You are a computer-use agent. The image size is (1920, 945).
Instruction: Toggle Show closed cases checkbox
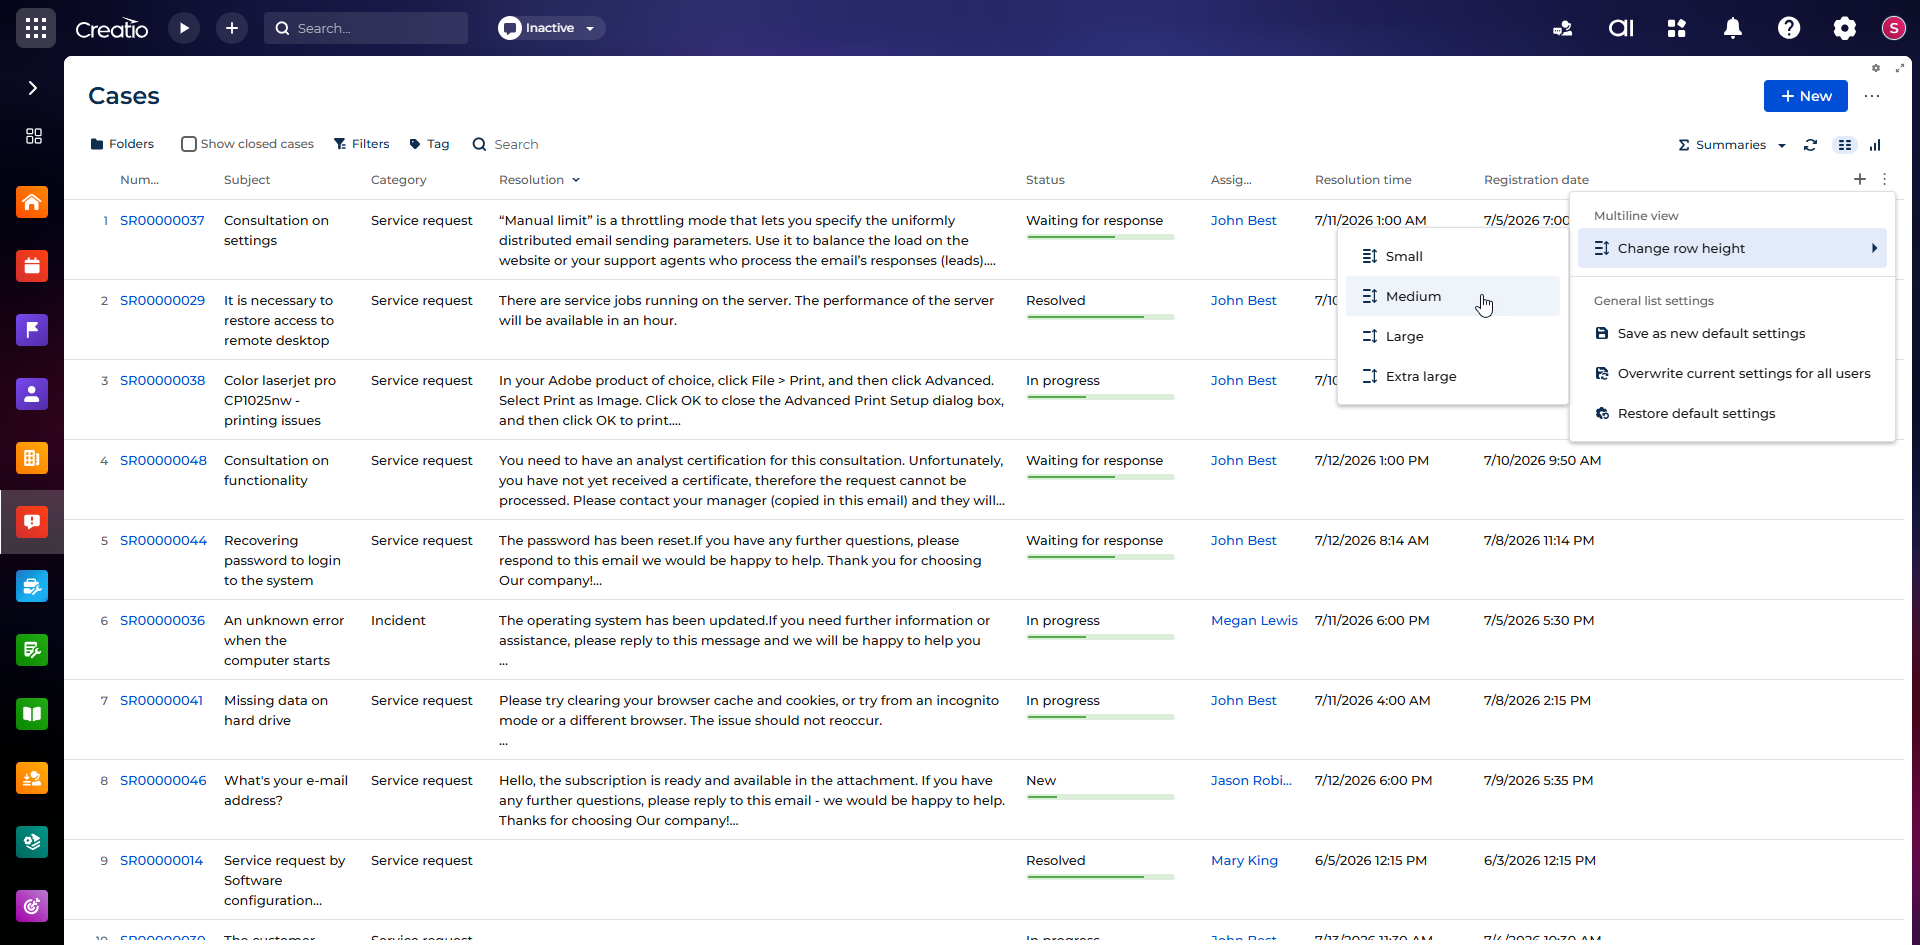[189, 144]
